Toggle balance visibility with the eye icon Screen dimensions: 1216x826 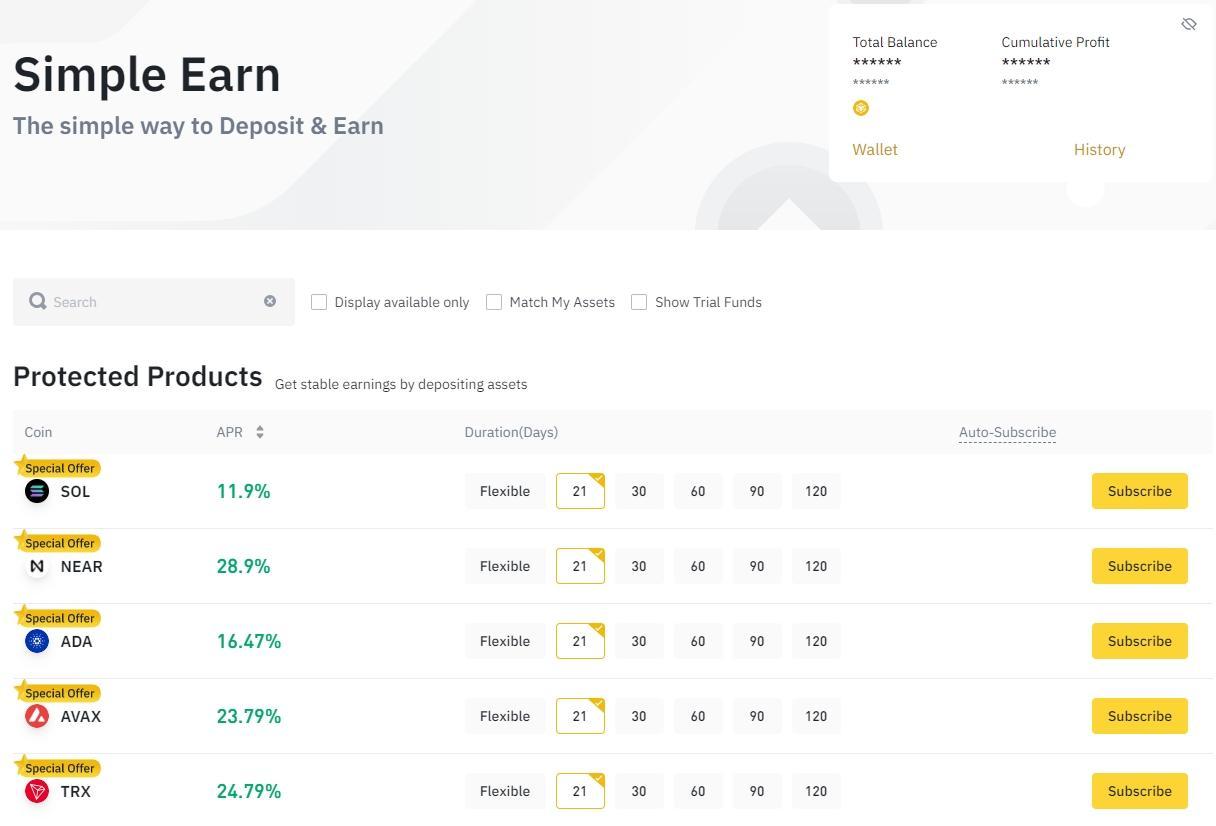tap(1189, 23)
